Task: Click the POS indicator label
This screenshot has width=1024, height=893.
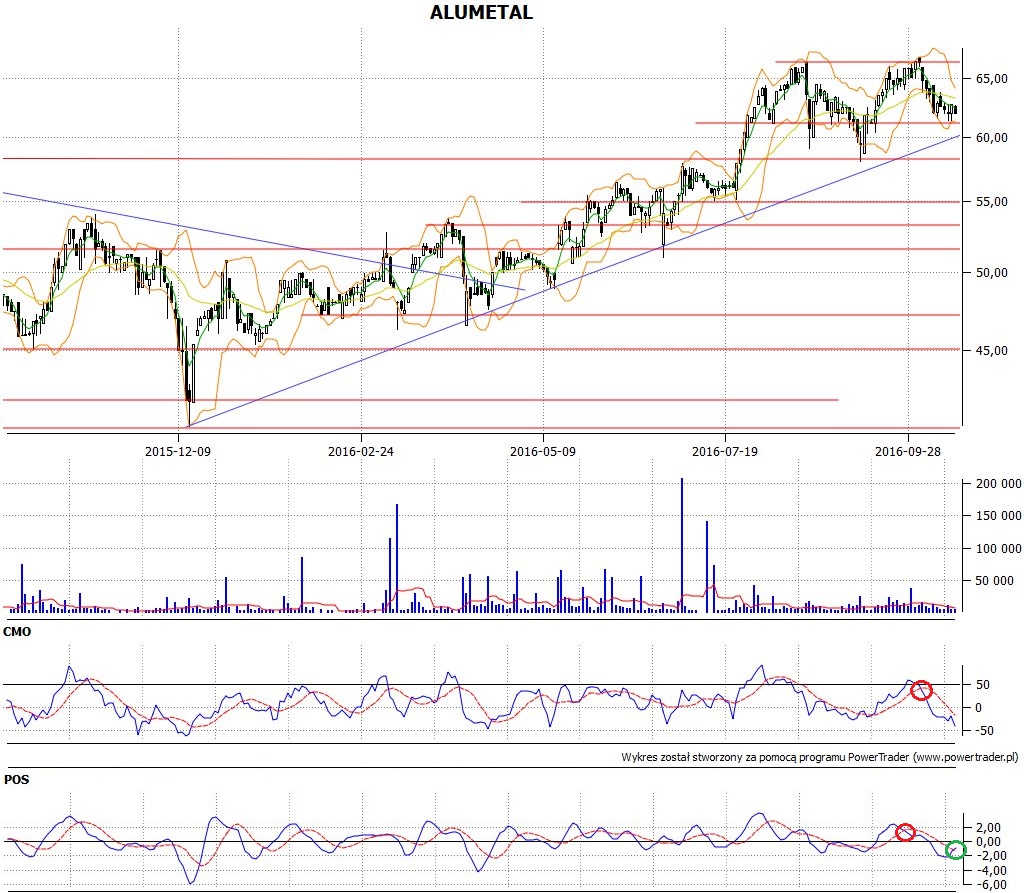Action: click(x=16, y=780)
